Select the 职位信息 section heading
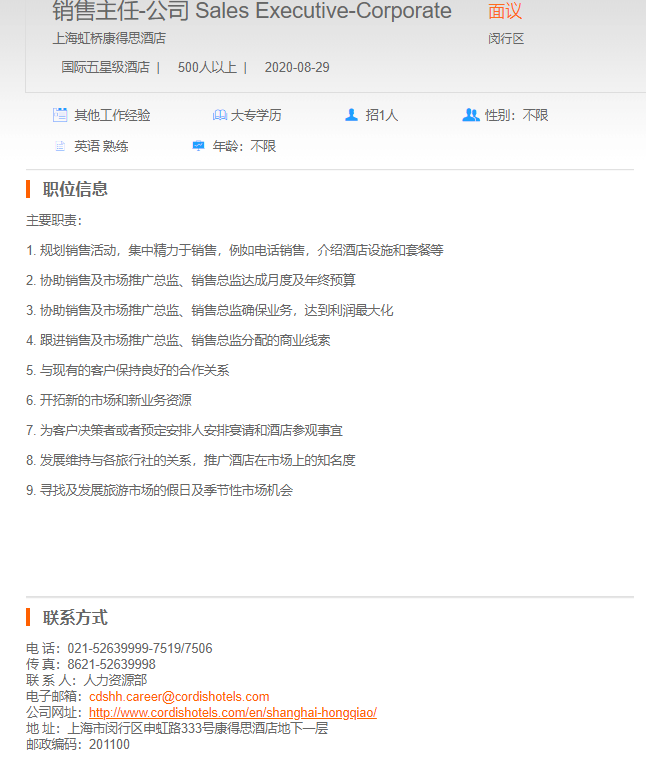Screen dimensions: 646x761 (75, 189)
